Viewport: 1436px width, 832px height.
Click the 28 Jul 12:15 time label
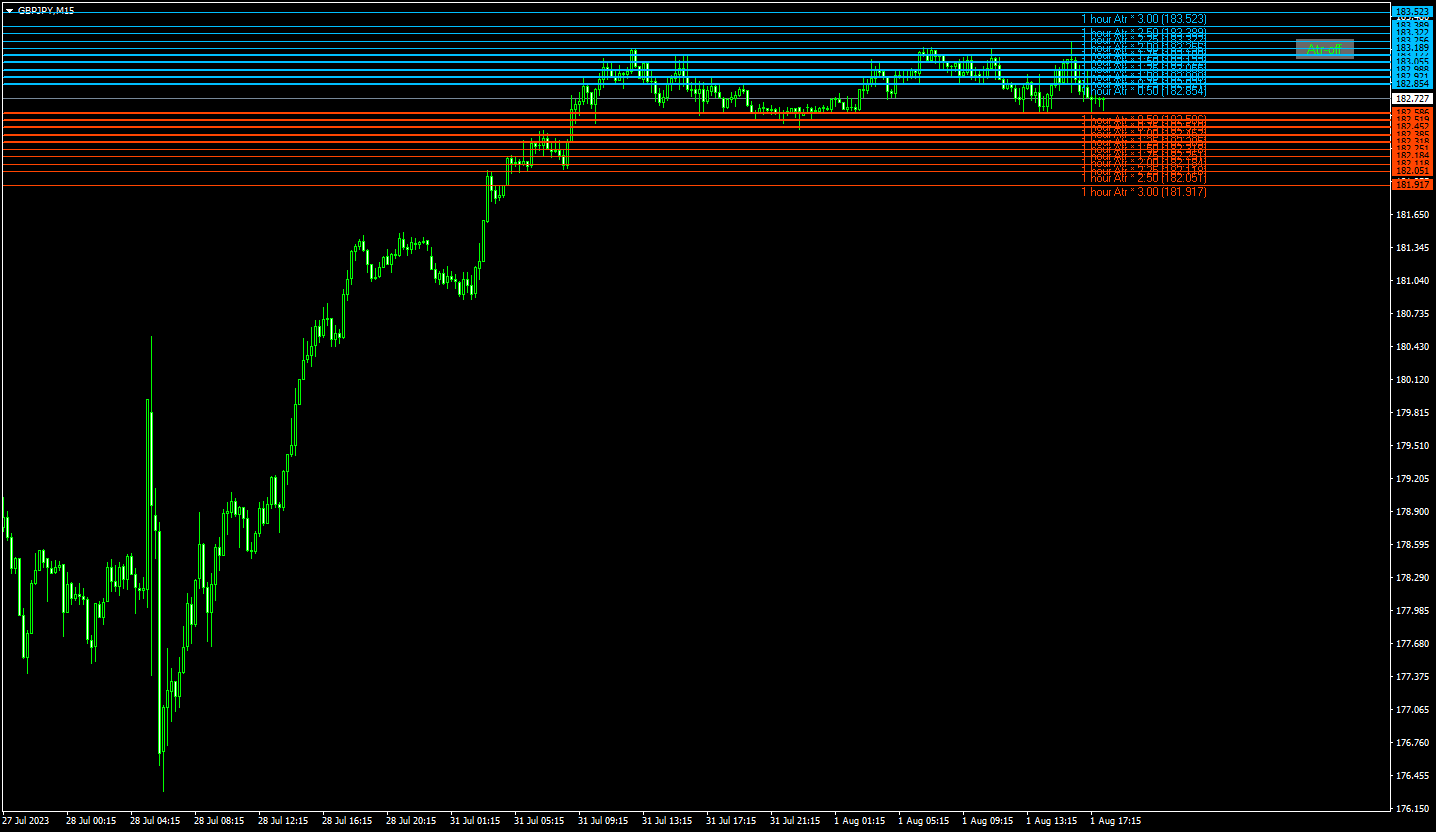click(283, 821)
